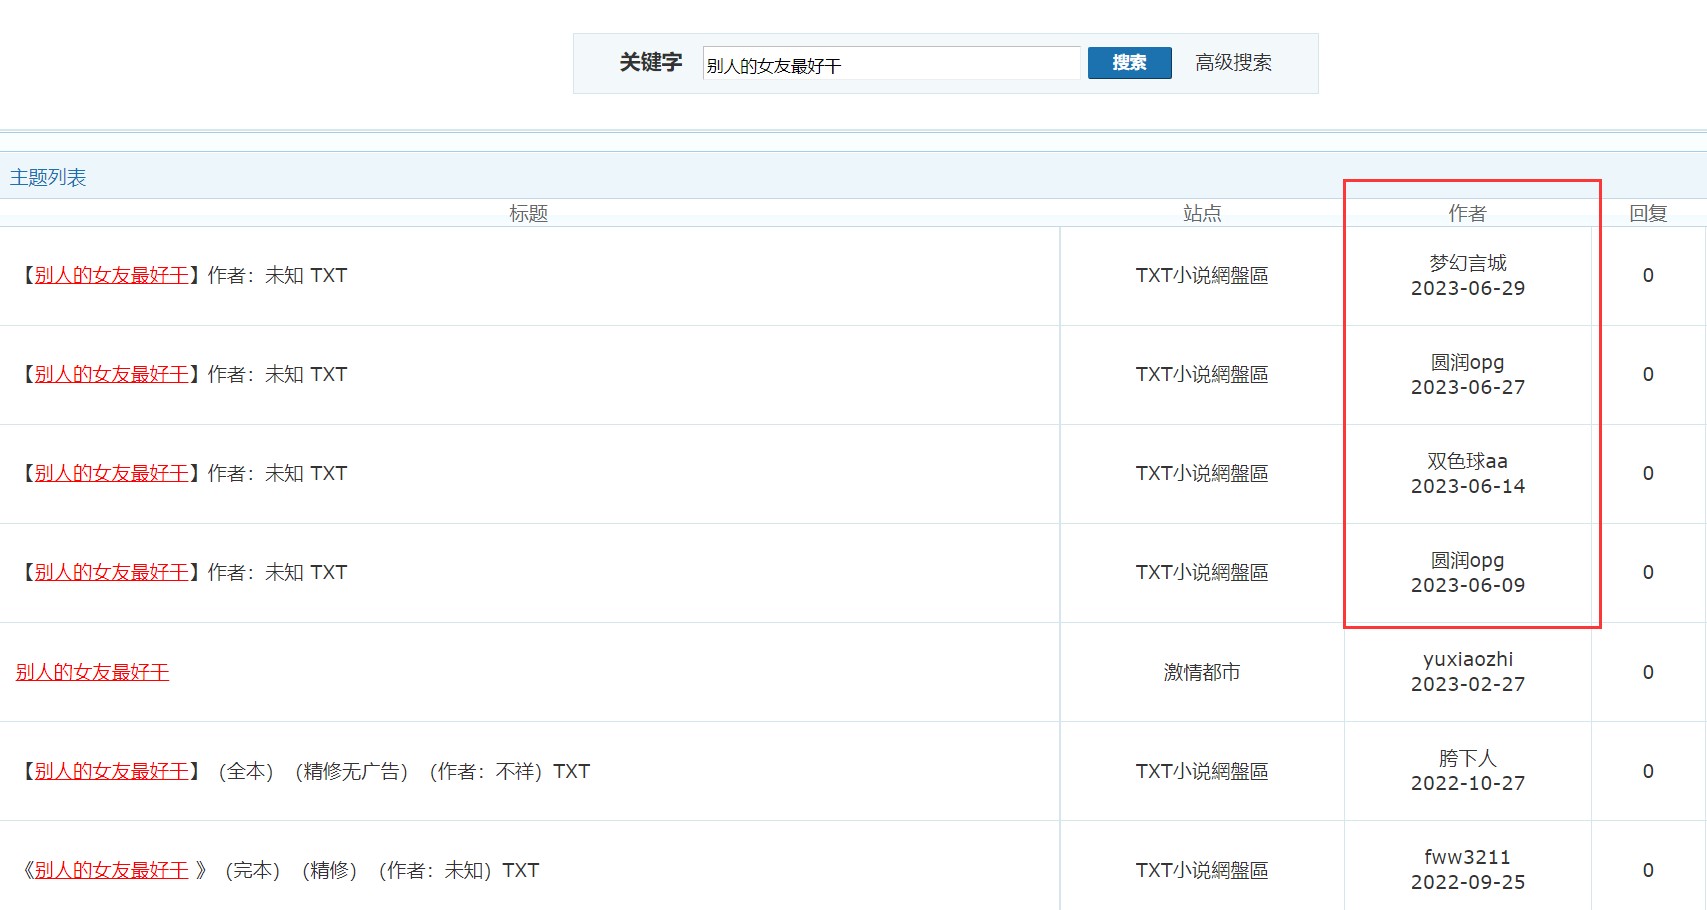This screenshot has width=1707, height=910.
Task: Select author name fww3211
Action: click(x=1467, y=857)
